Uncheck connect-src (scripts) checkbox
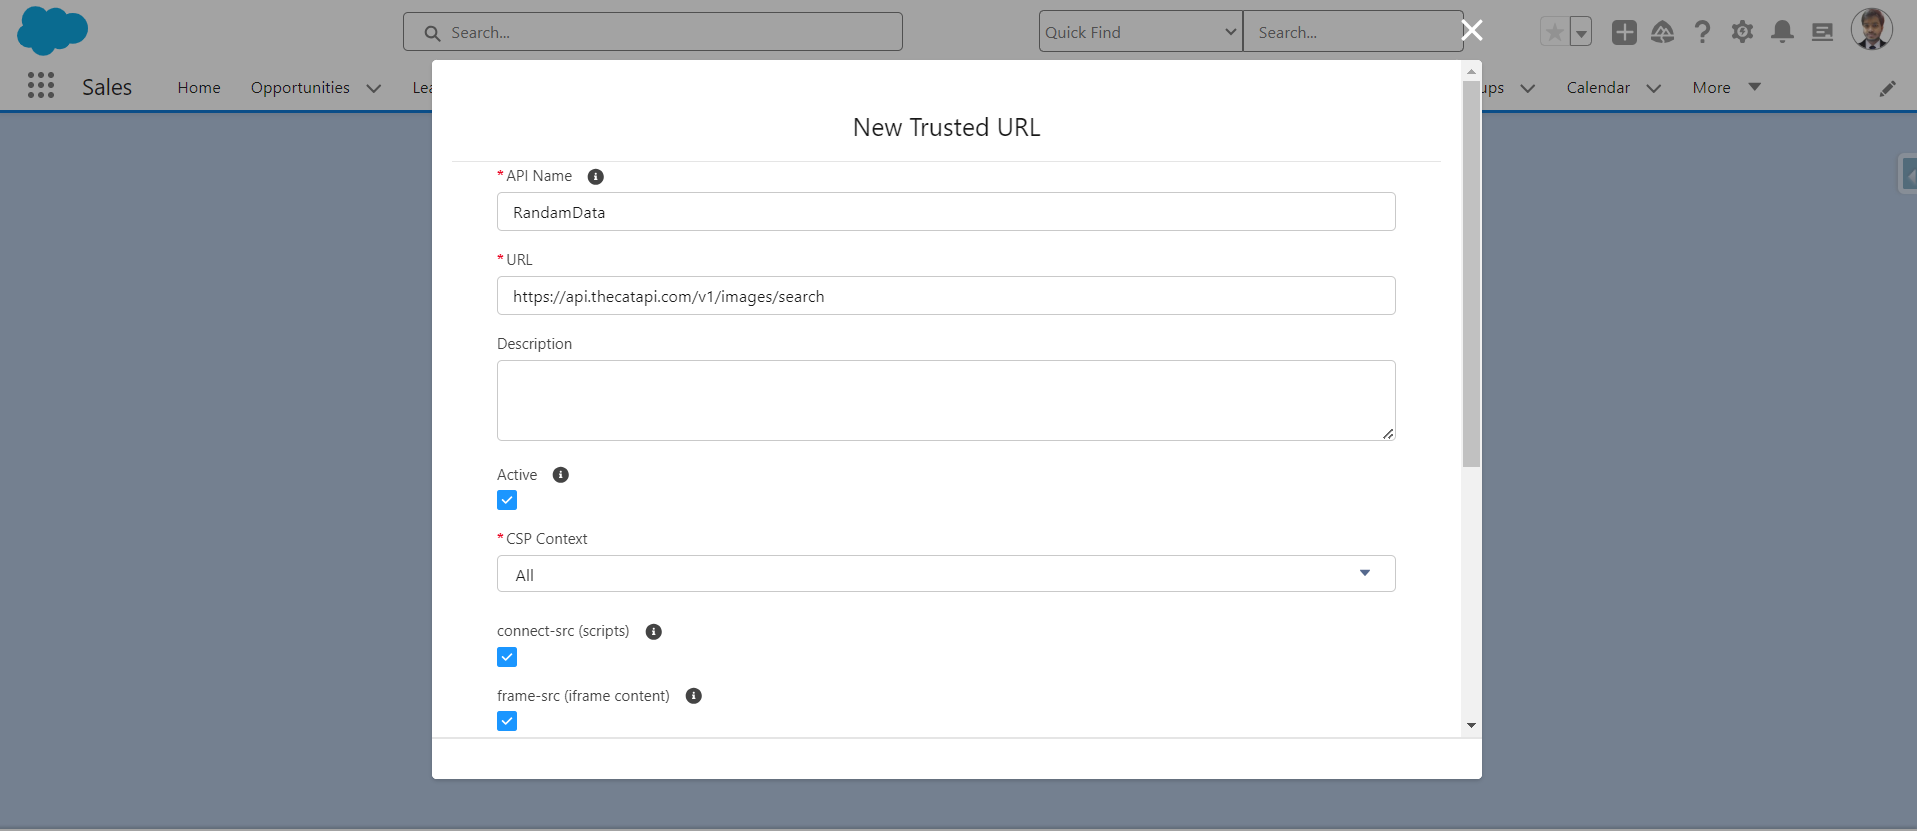The width and height of the screenshot is (1917, 831). point(507,657)
